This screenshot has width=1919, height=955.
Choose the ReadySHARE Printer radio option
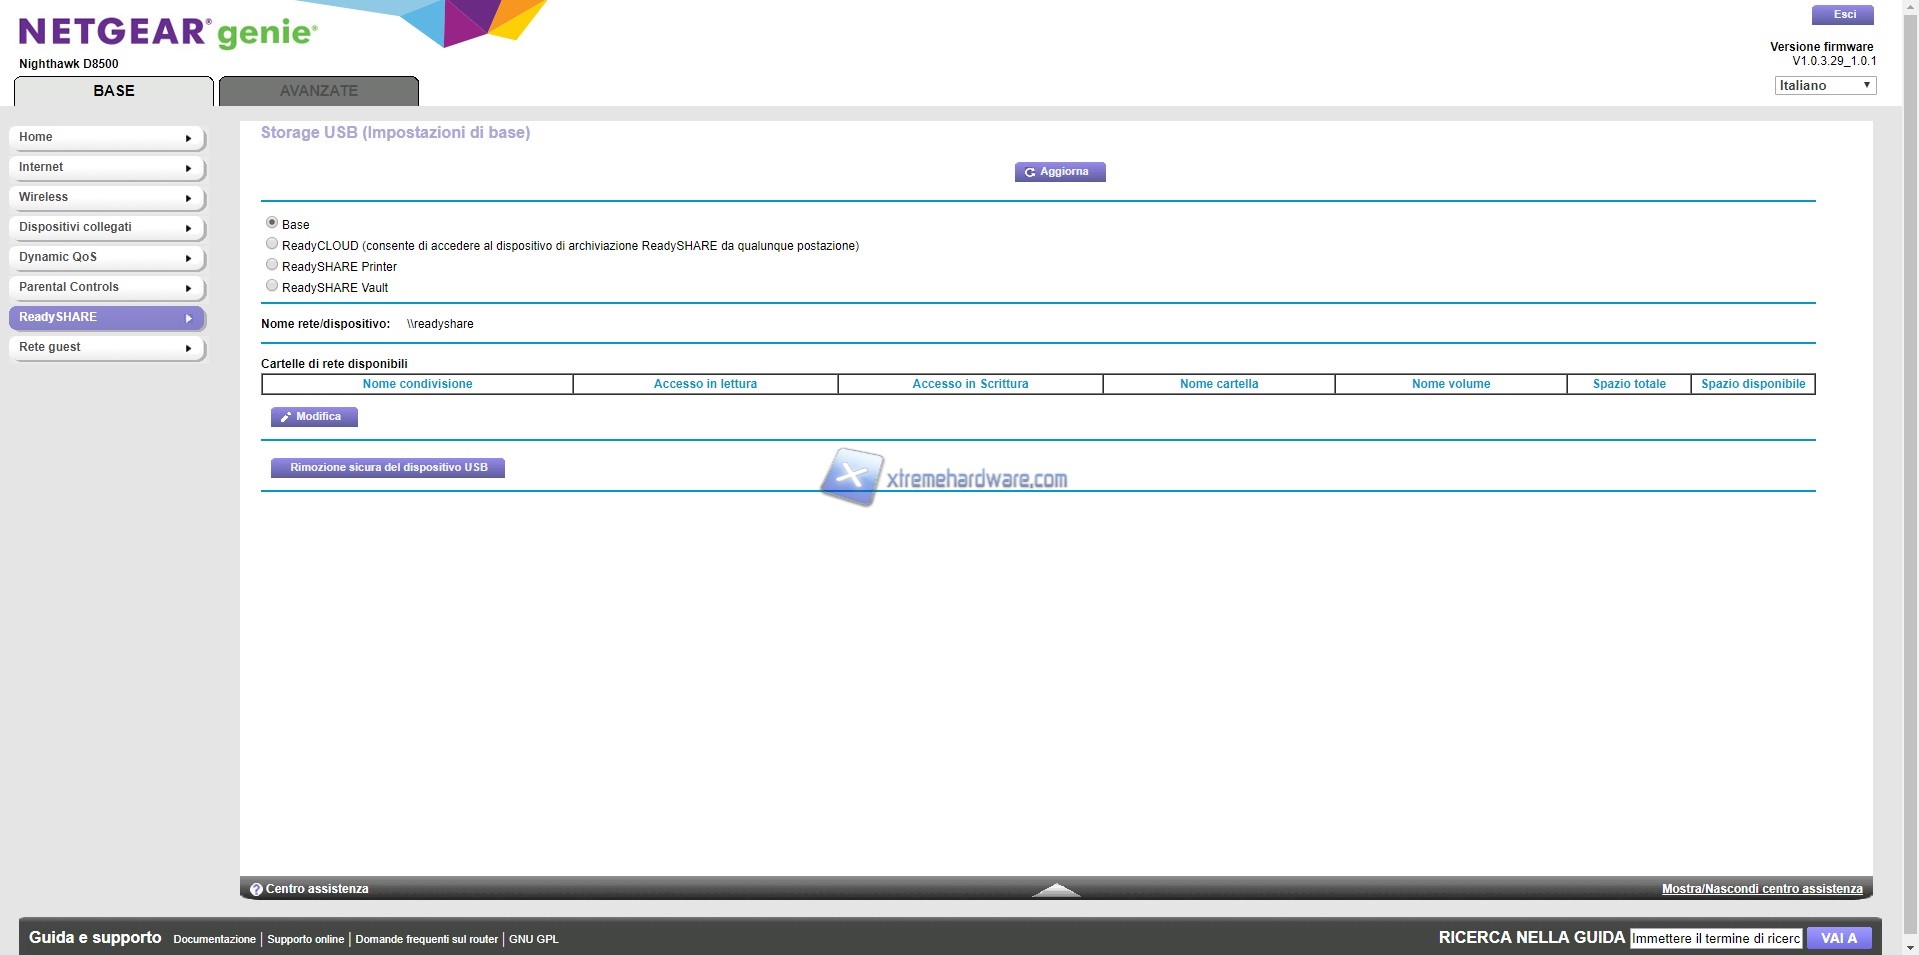coord(272,265)
